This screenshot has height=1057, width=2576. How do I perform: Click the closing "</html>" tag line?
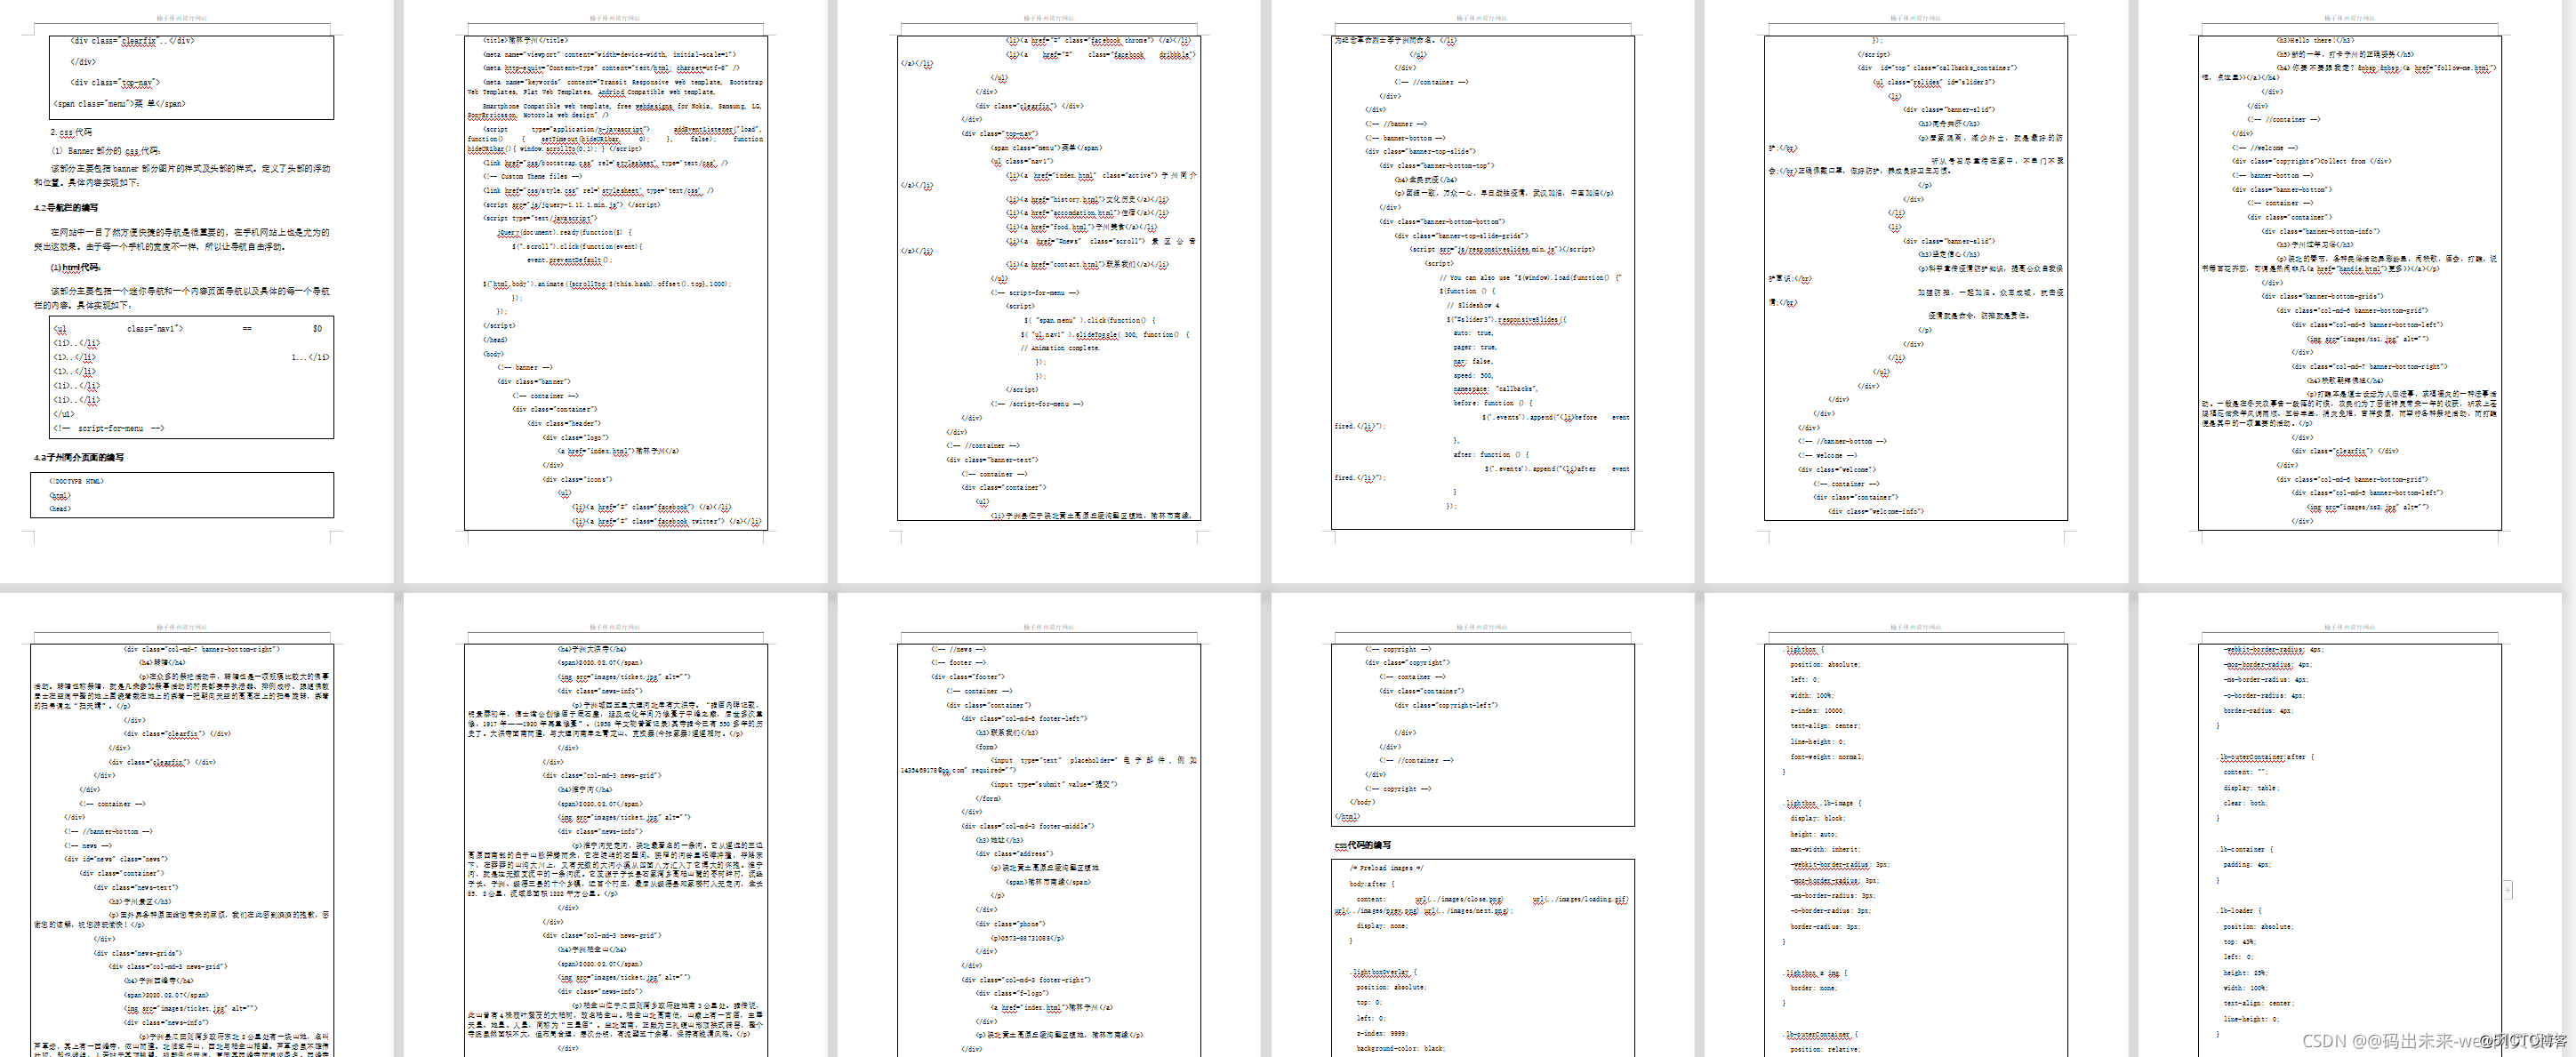point(1346,816)
